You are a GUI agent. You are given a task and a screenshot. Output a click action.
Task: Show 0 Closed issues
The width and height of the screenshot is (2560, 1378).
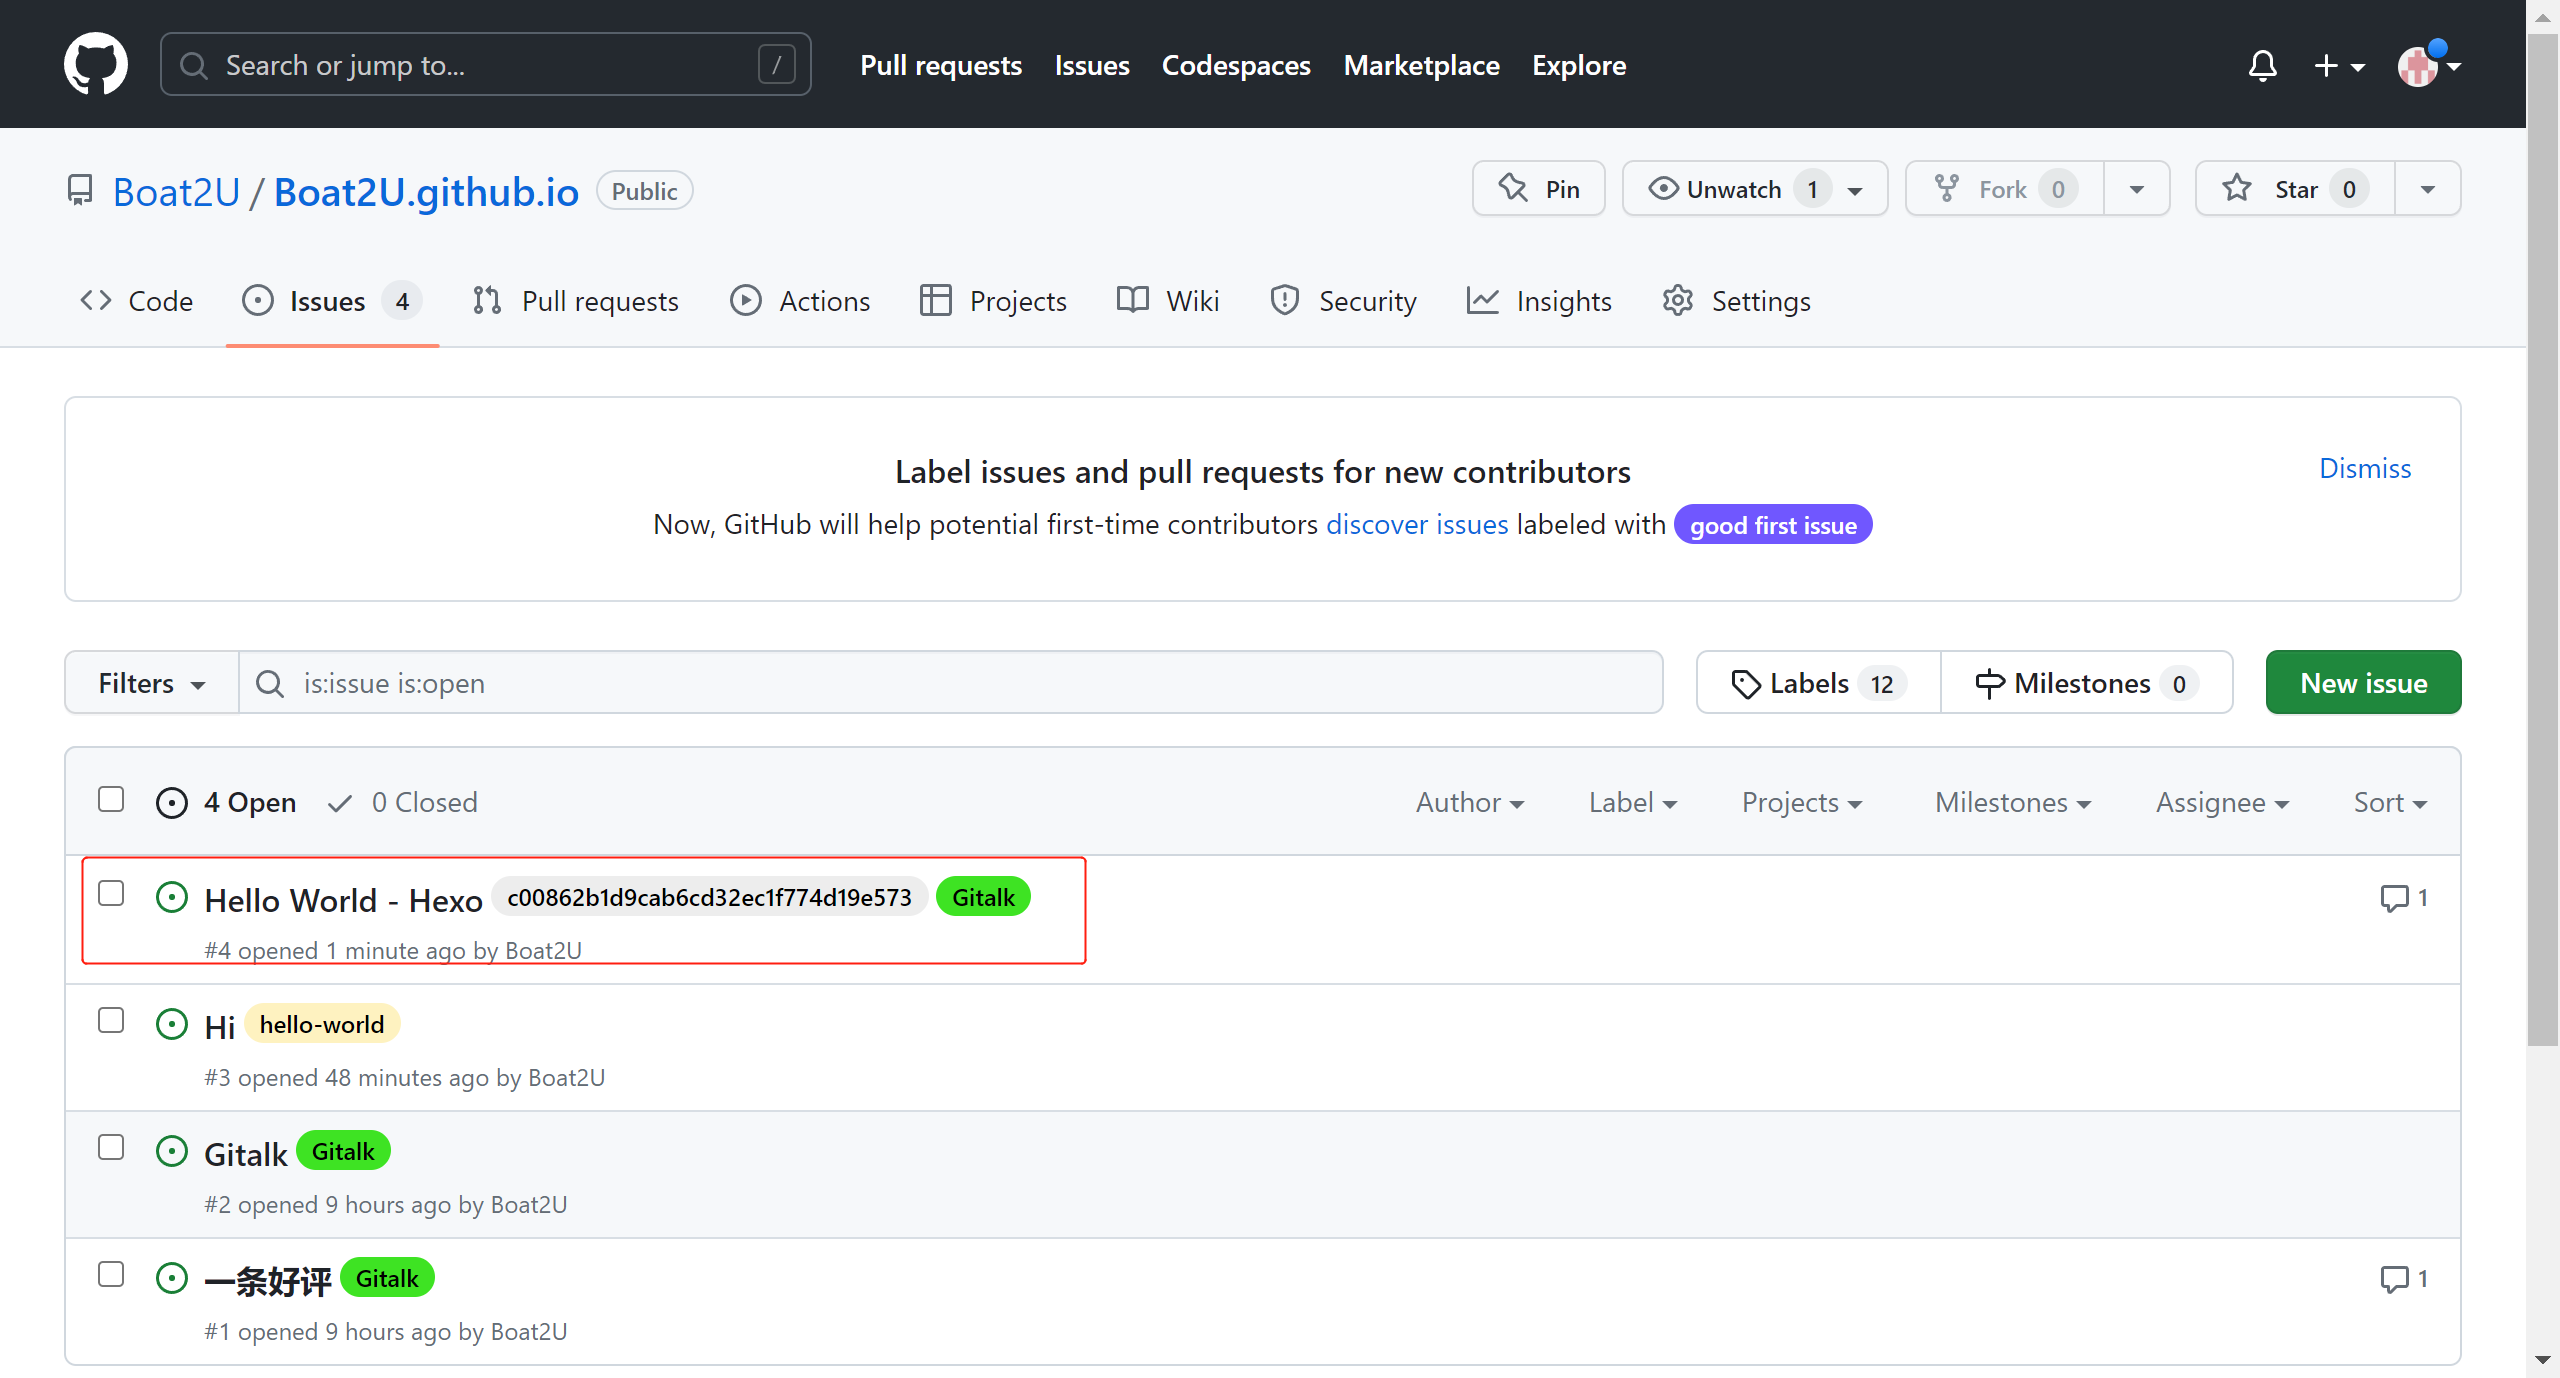click(403, 803)
